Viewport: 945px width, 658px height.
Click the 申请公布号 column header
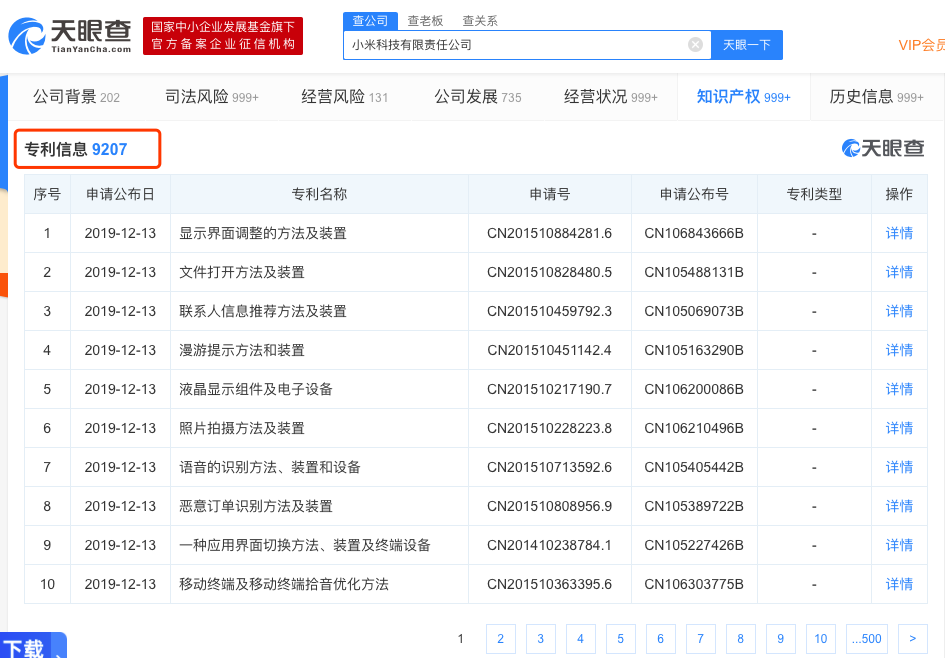click(x=694, y=194)
